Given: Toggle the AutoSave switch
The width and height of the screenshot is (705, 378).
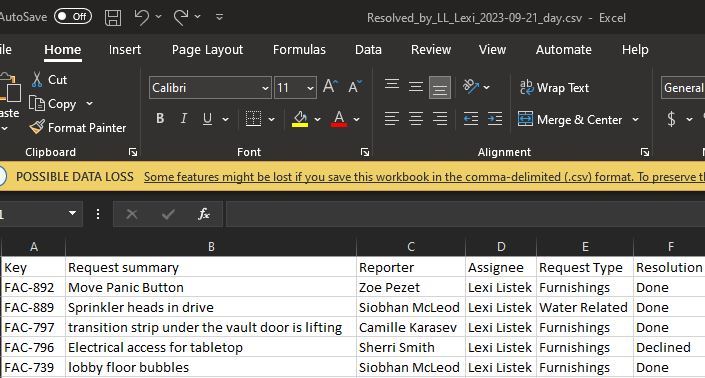Looking at the screenshot, I should tap(73, 17).
